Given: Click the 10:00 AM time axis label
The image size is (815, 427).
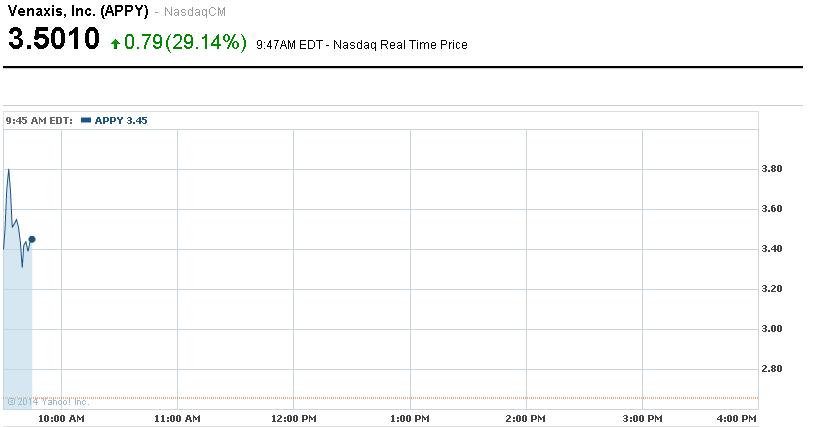Looking at the screenshot, I should click(61, 419).
